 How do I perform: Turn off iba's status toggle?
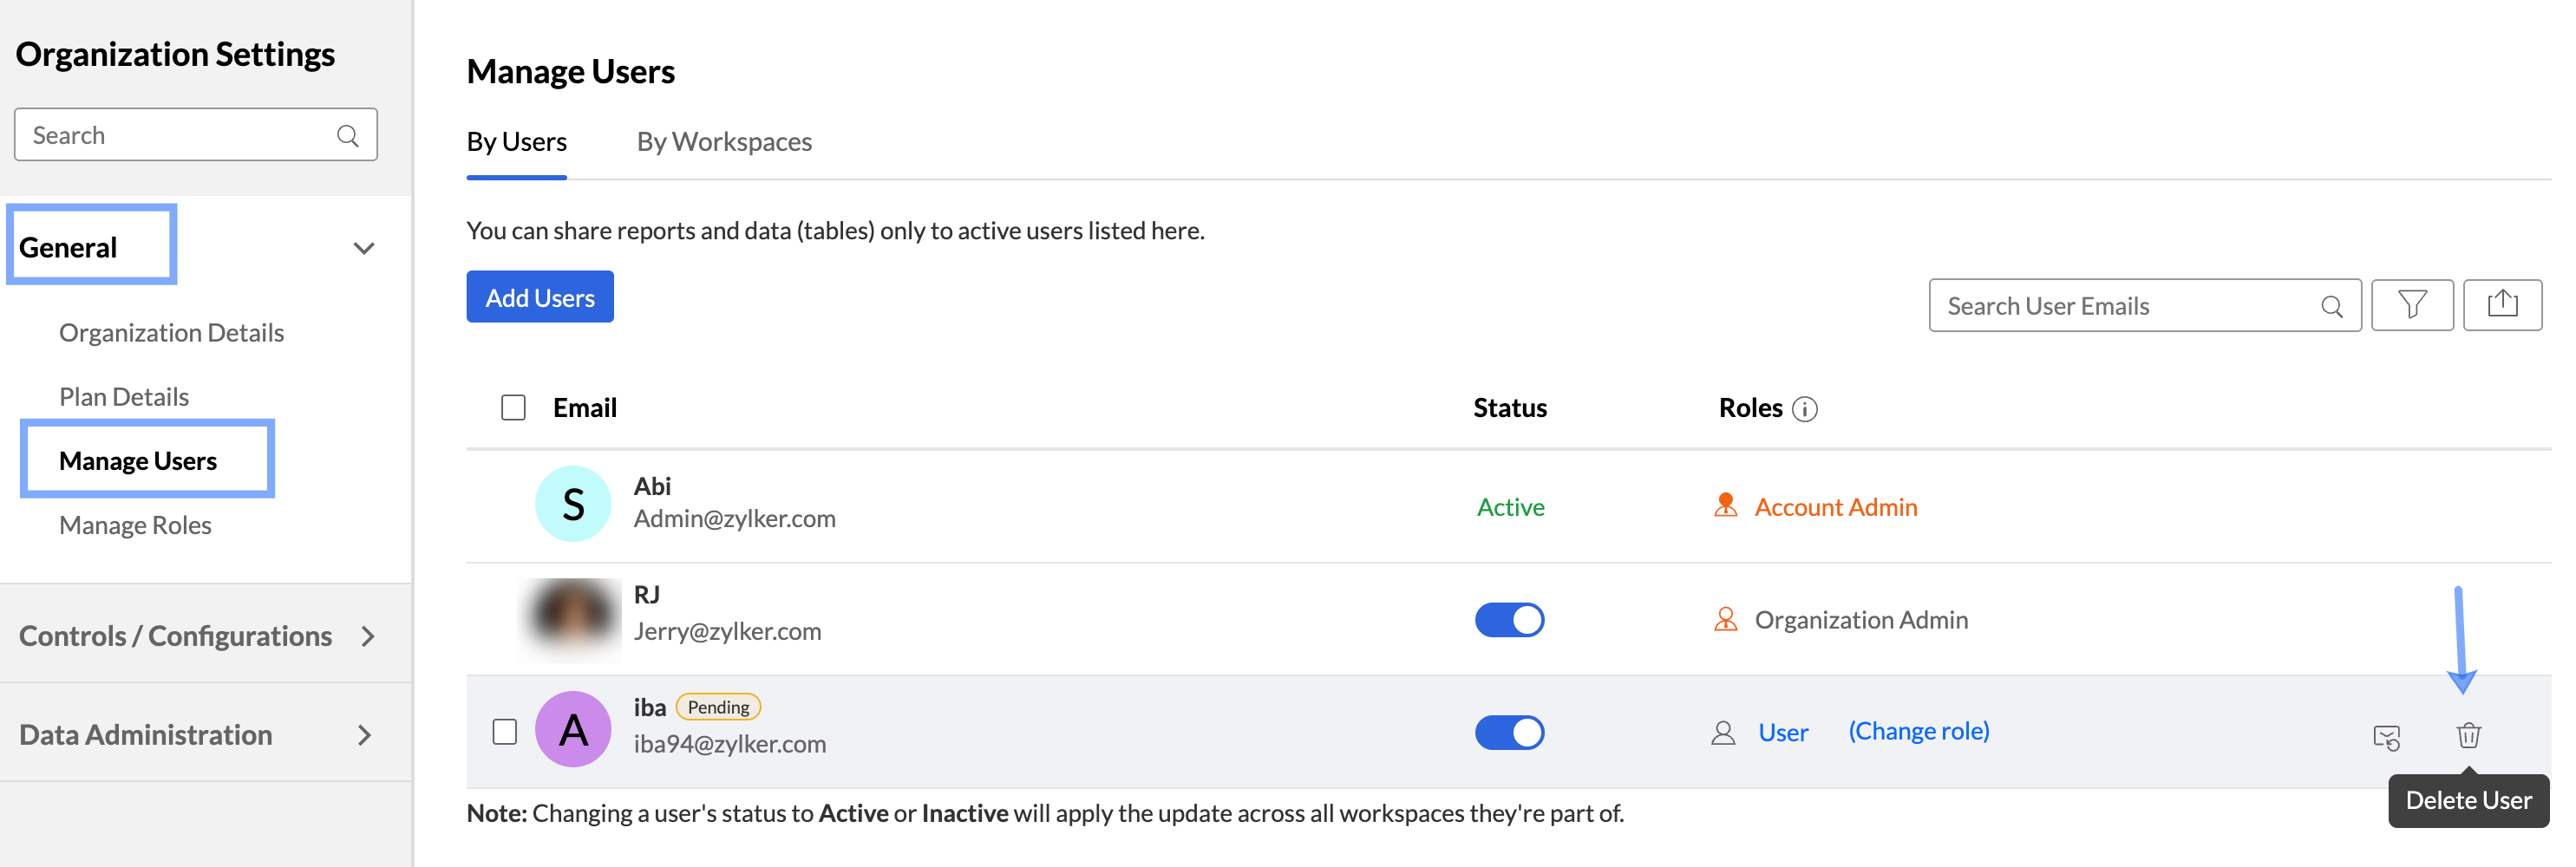tap(1509, 733)
